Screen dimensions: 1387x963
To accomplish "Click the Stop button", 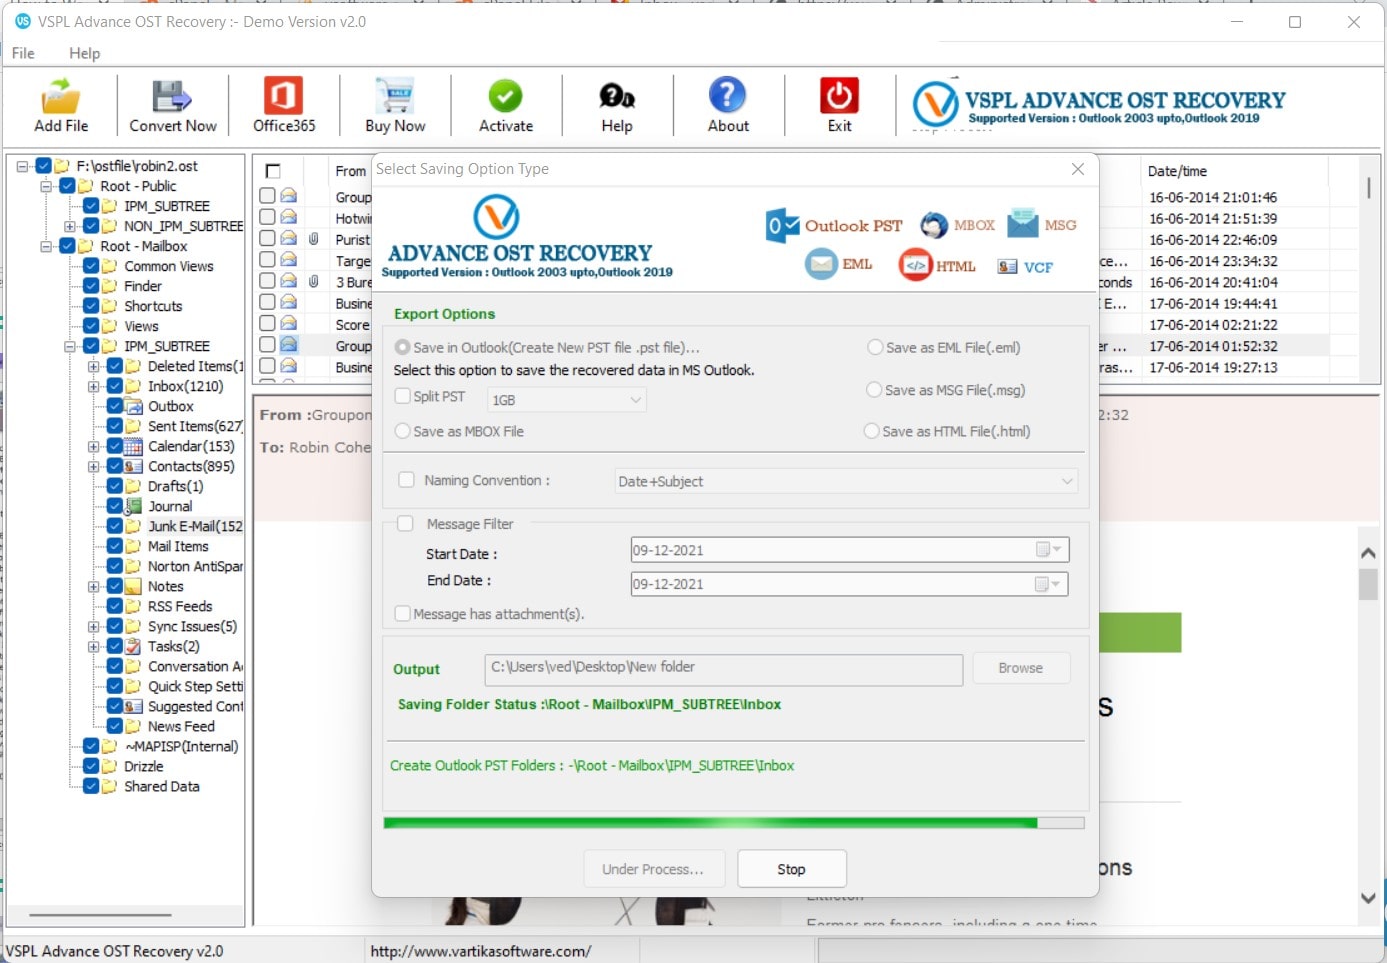I will 792,869.
